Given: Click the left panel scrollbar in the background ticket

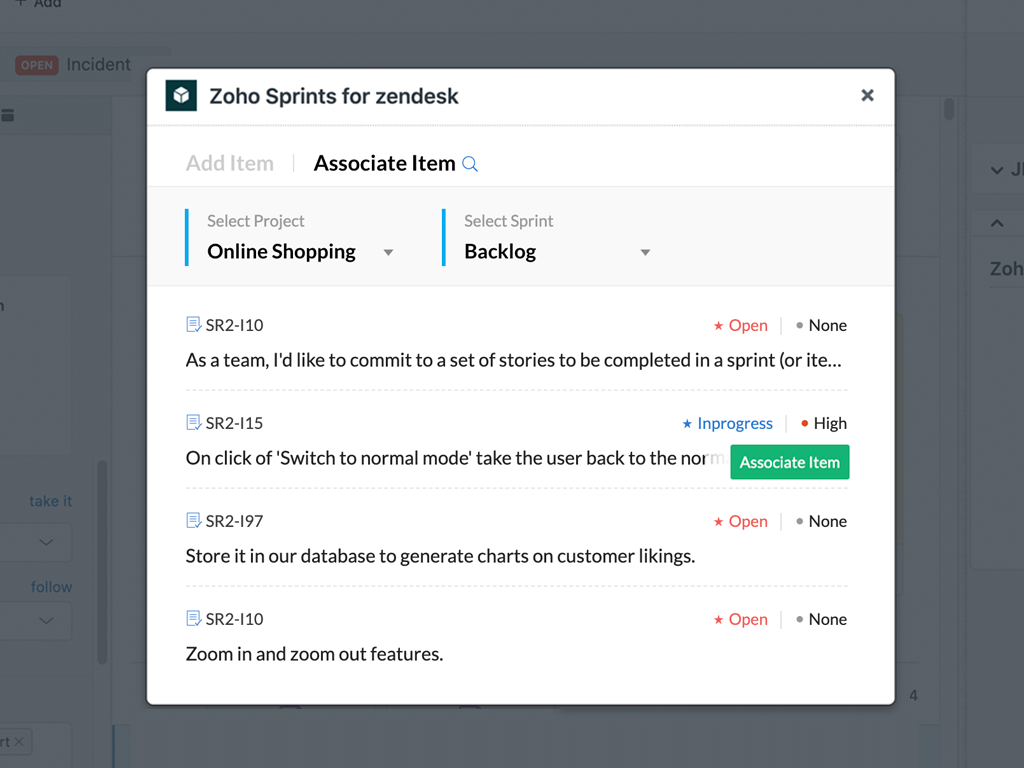Looking at the screenshot, I should point(102,562).
